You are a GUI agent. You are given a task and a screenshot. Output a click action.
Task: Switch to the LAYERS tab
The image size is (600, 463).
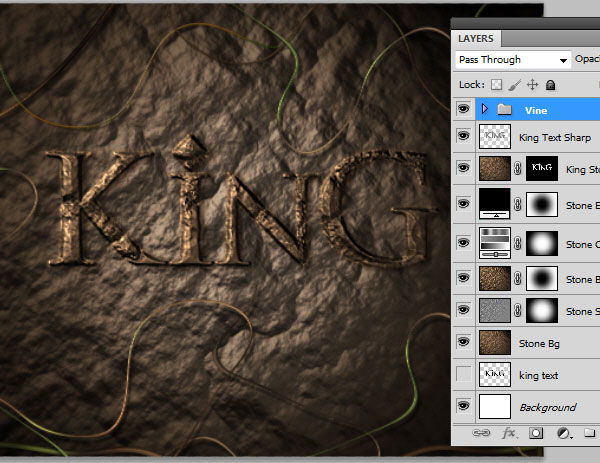[476, 39]
